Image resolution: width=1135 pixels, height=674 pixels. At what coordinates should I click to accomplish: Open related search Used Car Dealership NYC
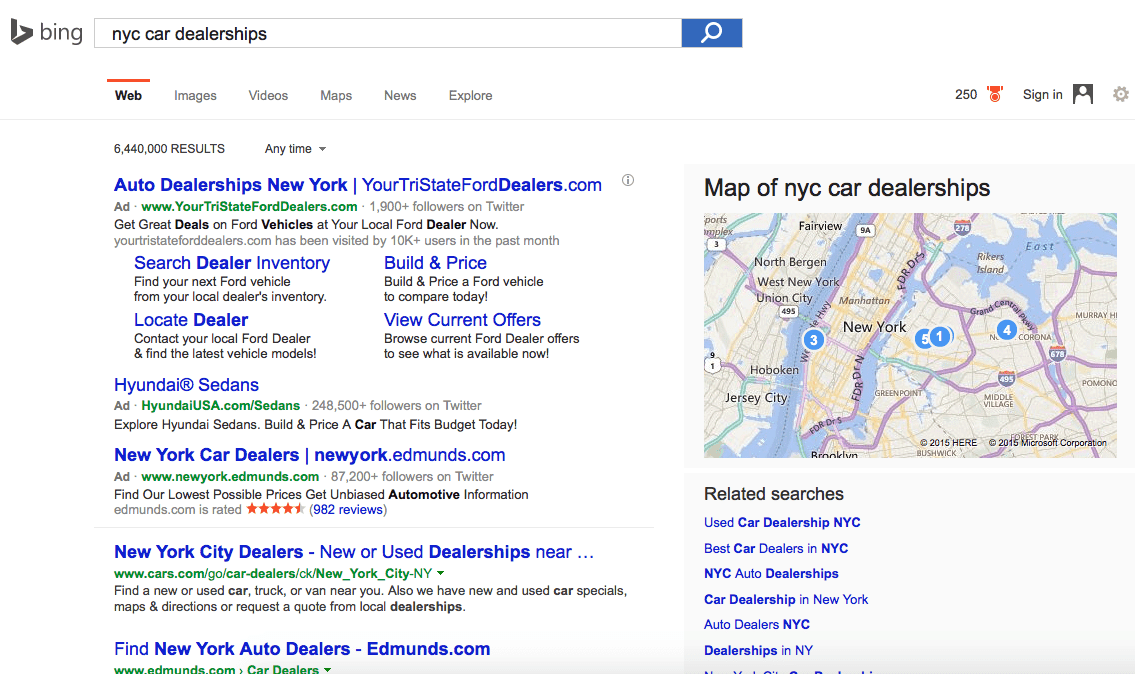pyautogui.click(x=782, y=523)
